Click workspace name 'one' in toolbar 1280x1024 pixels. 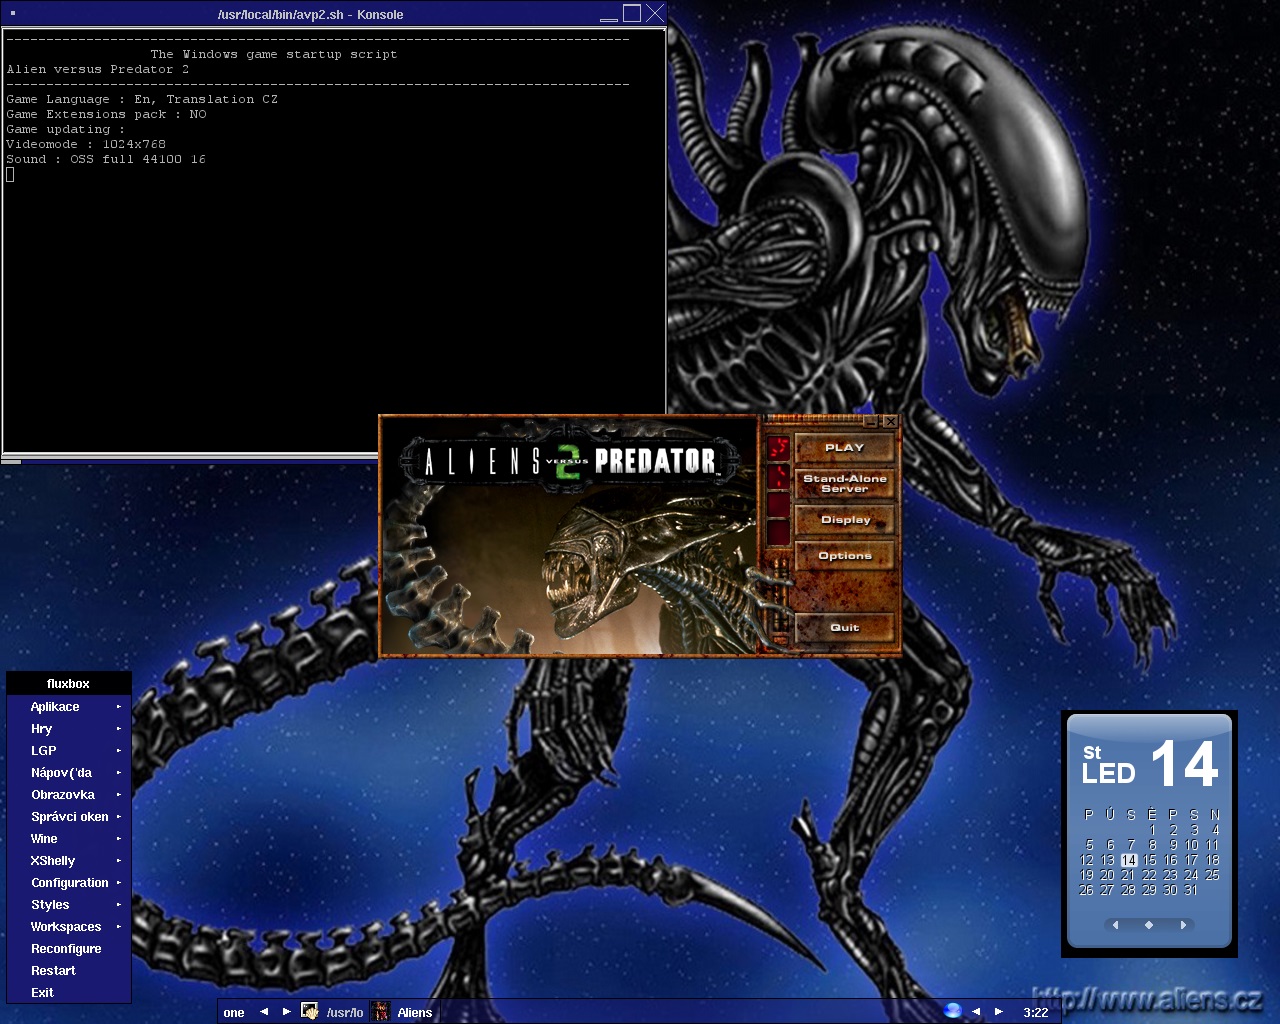click(x=234, y=1013)
